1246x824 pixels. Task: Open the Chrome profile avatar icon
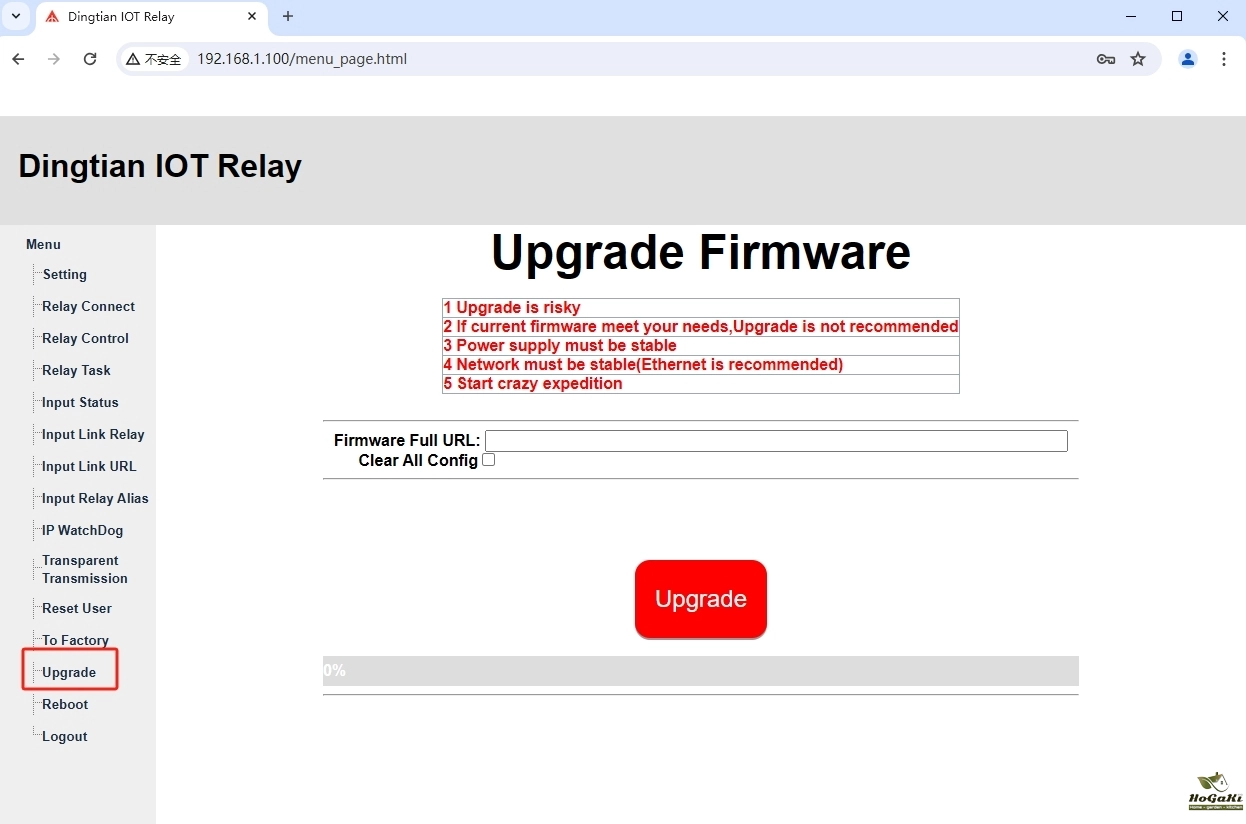1188,59
